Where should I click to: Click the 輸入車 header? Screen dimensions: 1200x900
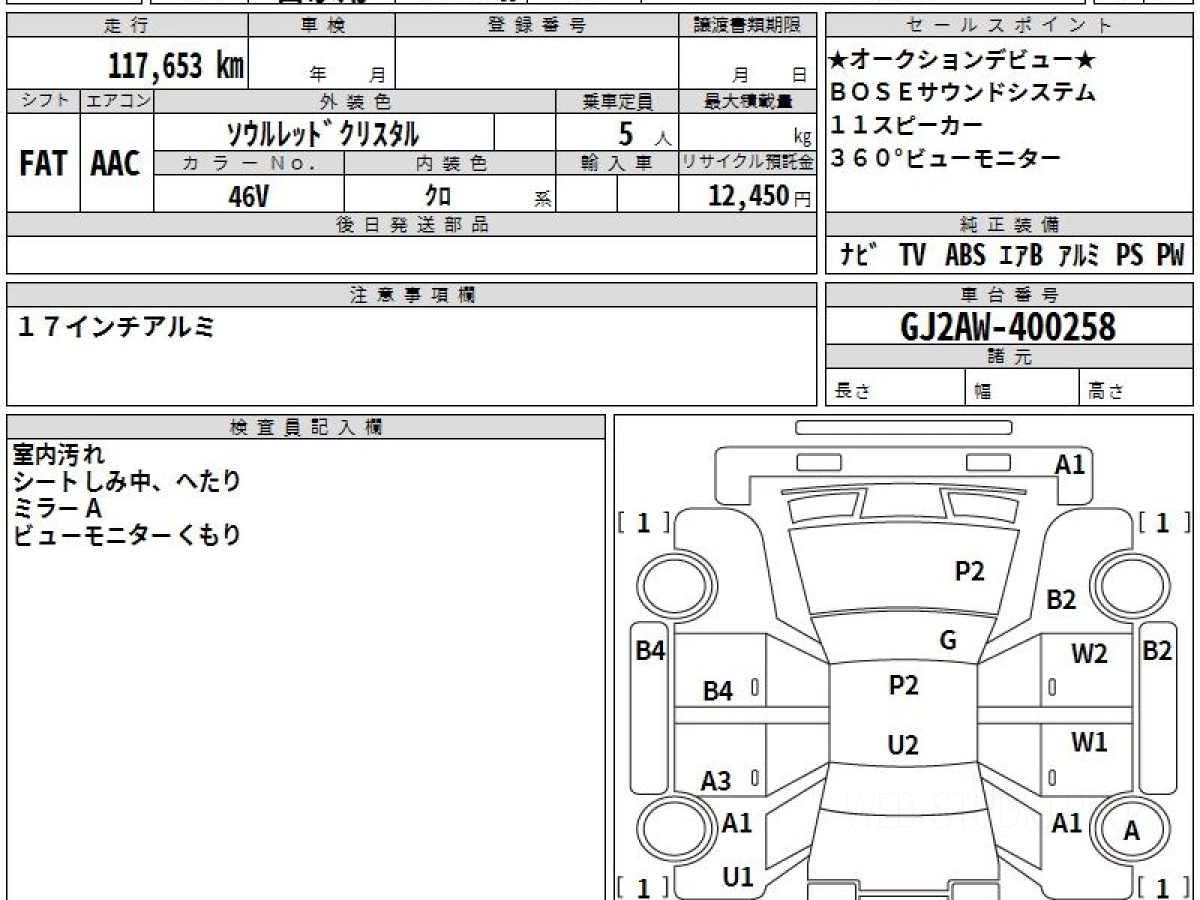[x=617, y=164]
